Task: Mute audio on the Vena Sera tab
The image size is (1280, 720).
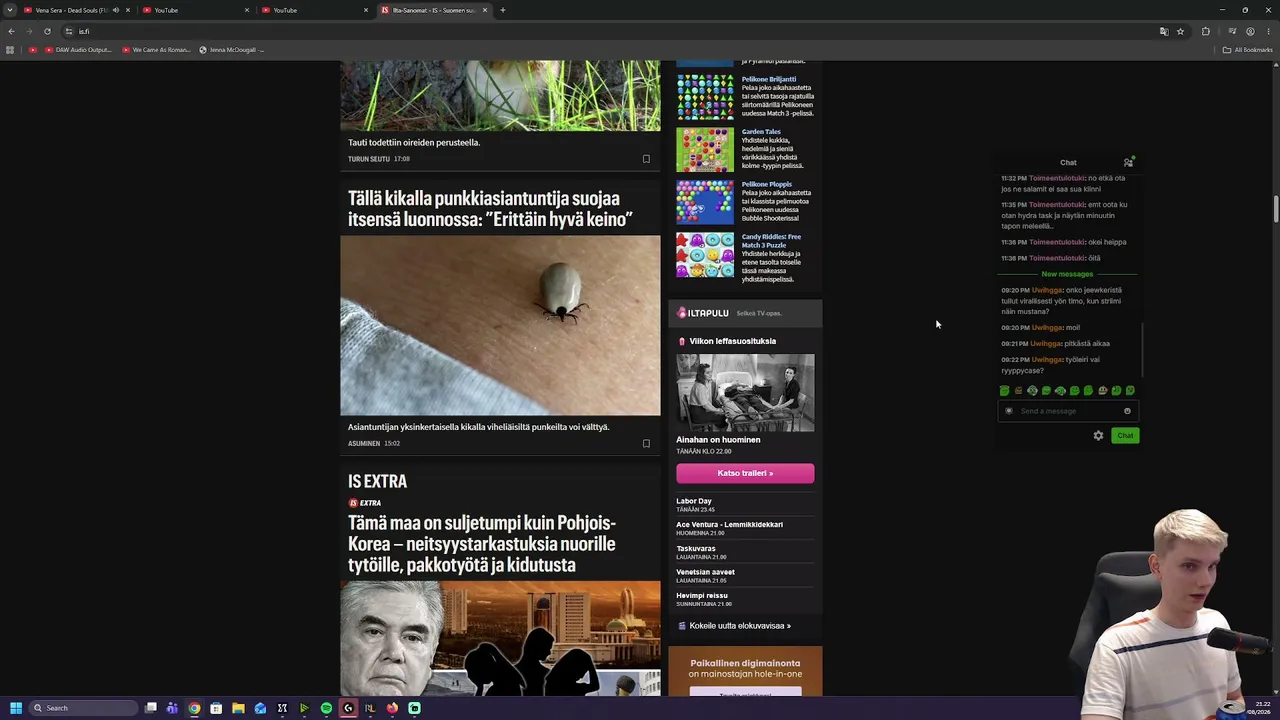Action: tap(116, 10)
